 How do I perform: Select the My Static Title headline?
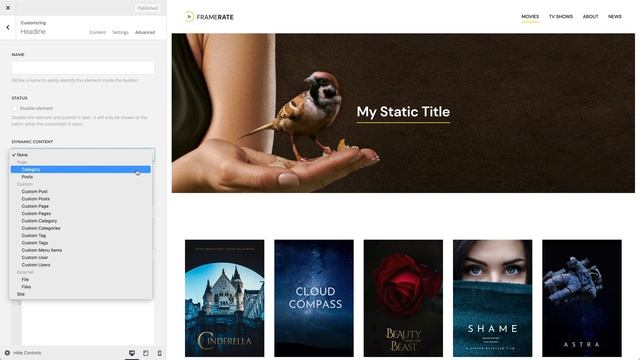pos(403,112)
